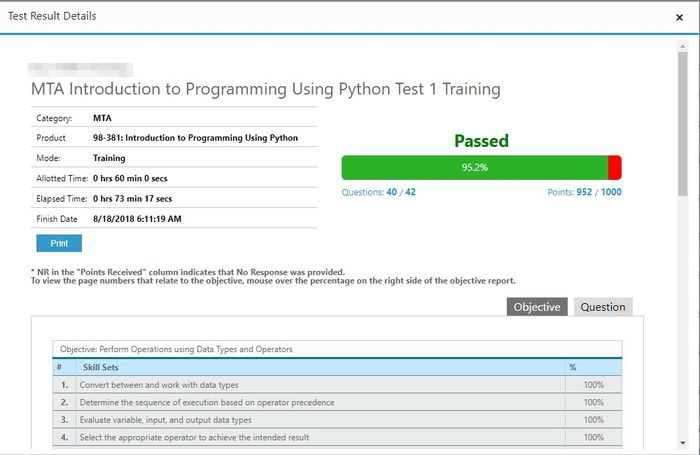Click the 100% for Evaluate variable row
The width and height of the screenshot is (700, 455).
[593, 420]
